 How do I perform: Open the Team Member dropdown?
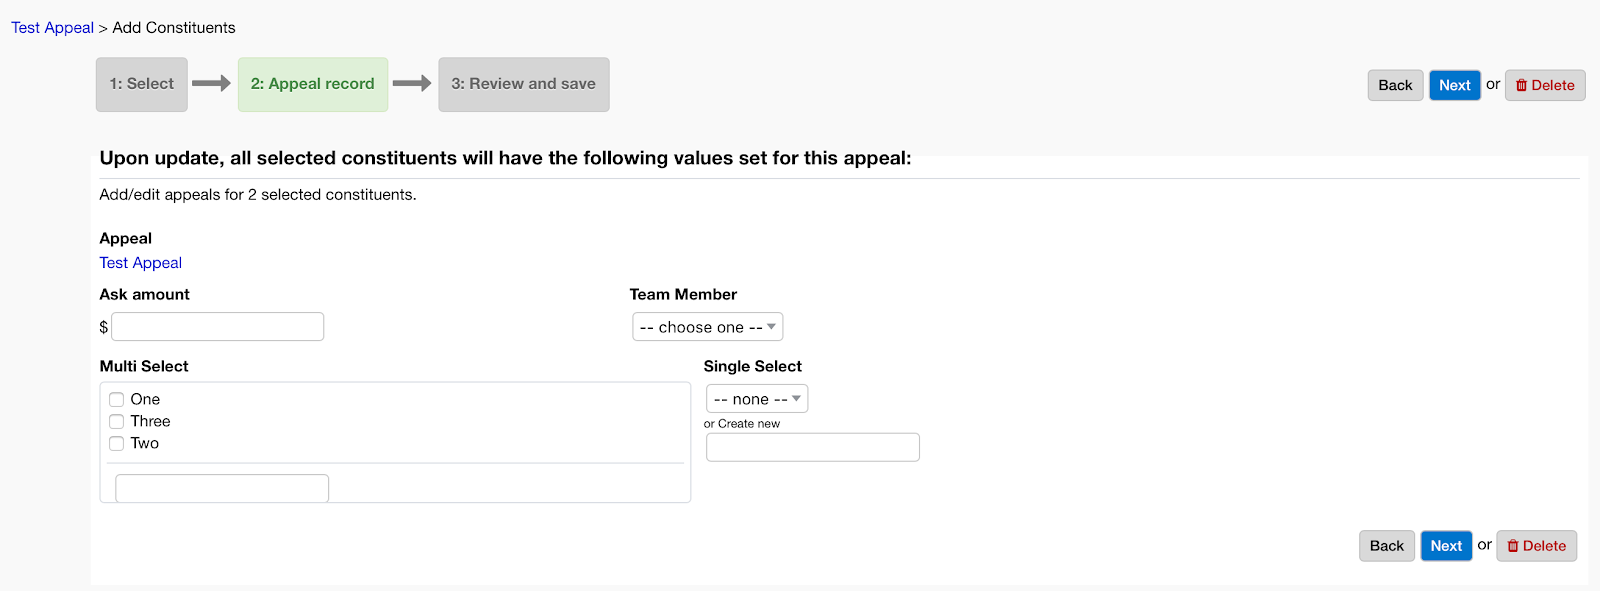click(x=707, y=327)
